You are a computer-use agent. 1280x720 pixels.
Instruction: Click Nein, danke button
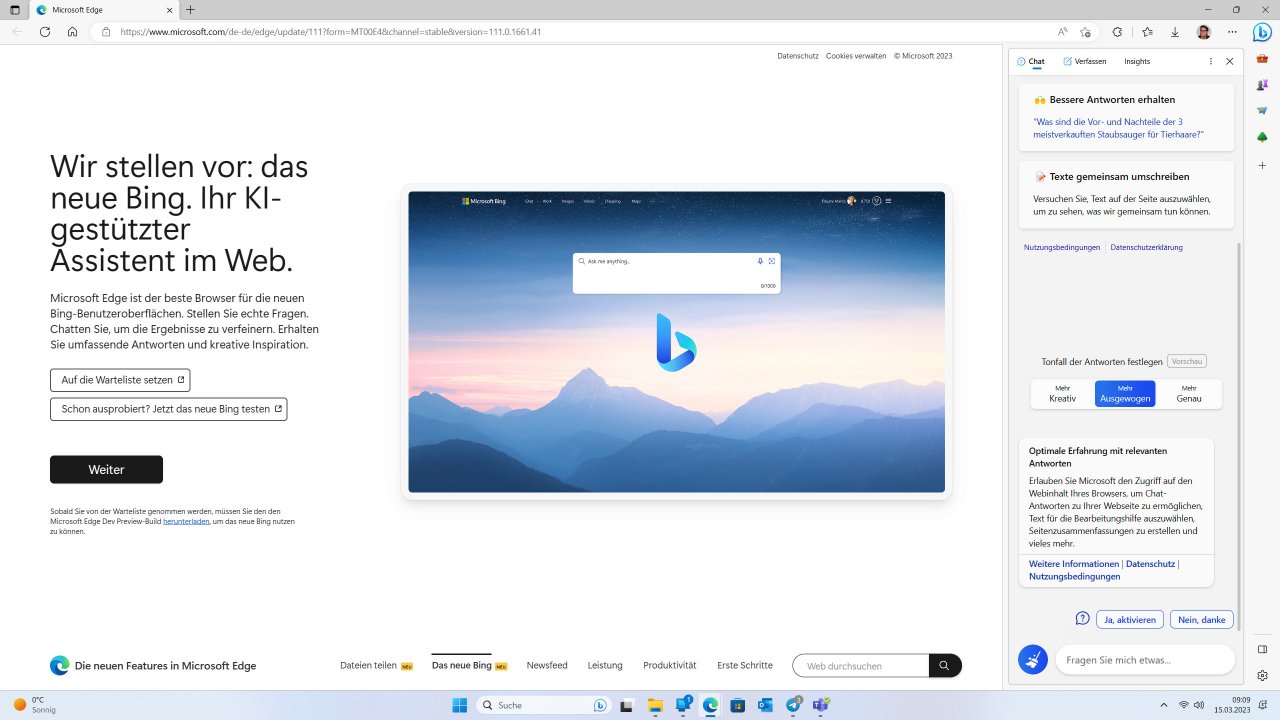pyautogui.click(x=1202, y=620)
